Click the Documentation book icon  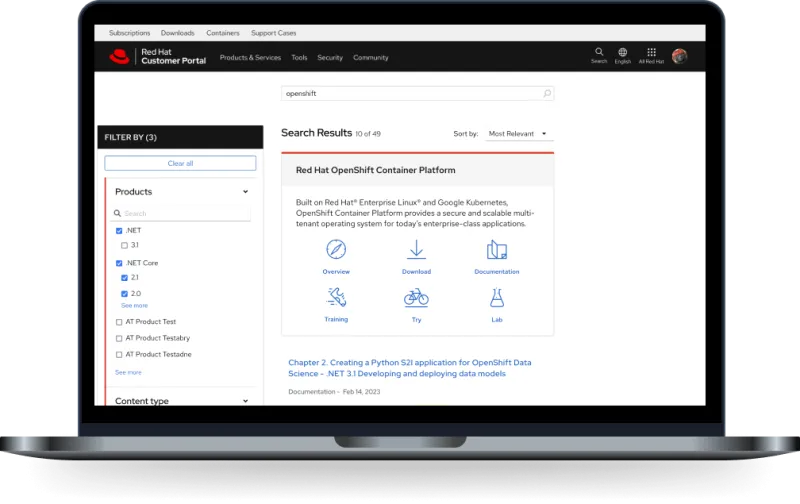coord(496,249)
